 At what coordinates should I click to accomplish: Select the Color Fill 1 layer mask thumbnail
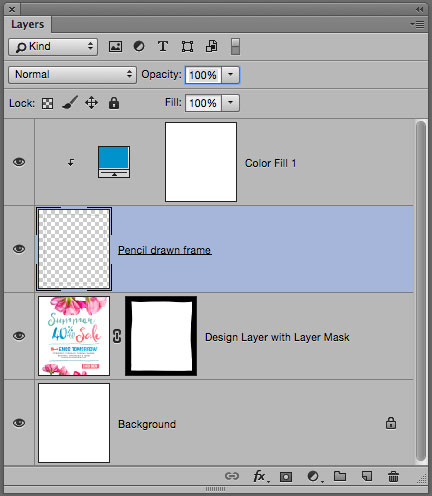(x=201, y=162)
